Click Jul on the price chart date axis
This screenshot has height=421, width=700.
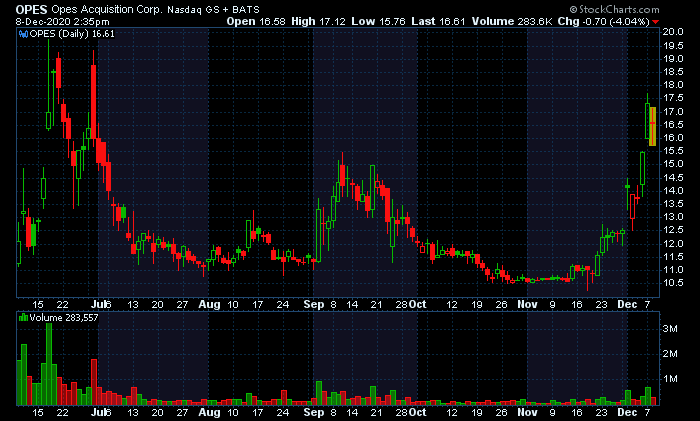coord(99,304)
